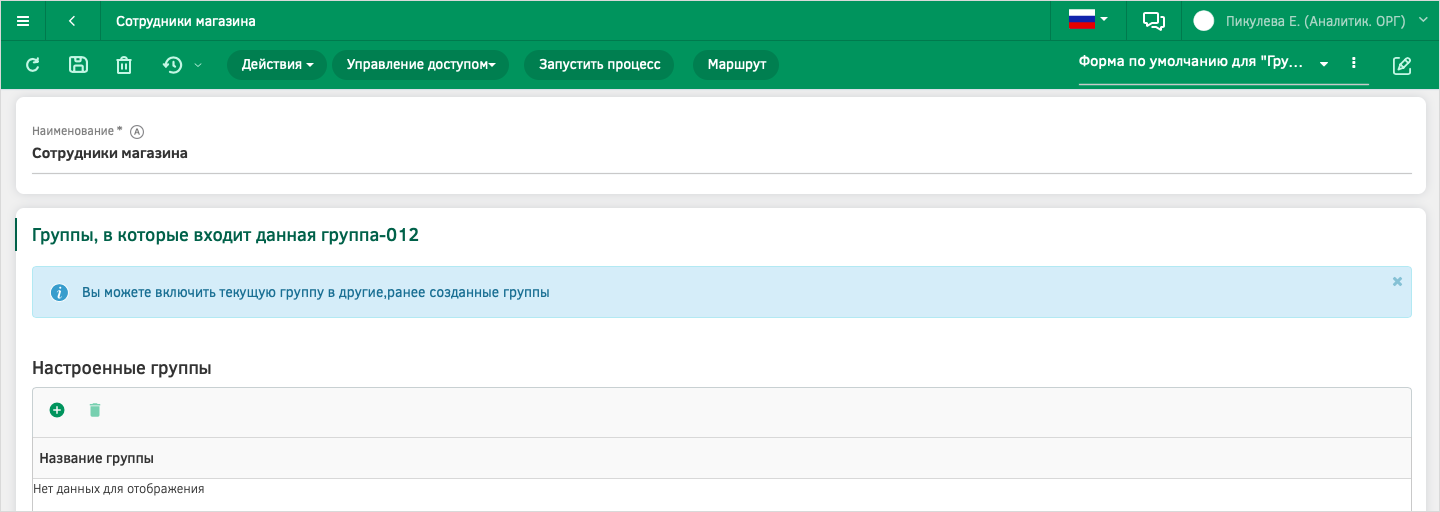This screenshot has width=1440, height=512.
Task: Go back using the left chevron
Action: pos(72,21)
